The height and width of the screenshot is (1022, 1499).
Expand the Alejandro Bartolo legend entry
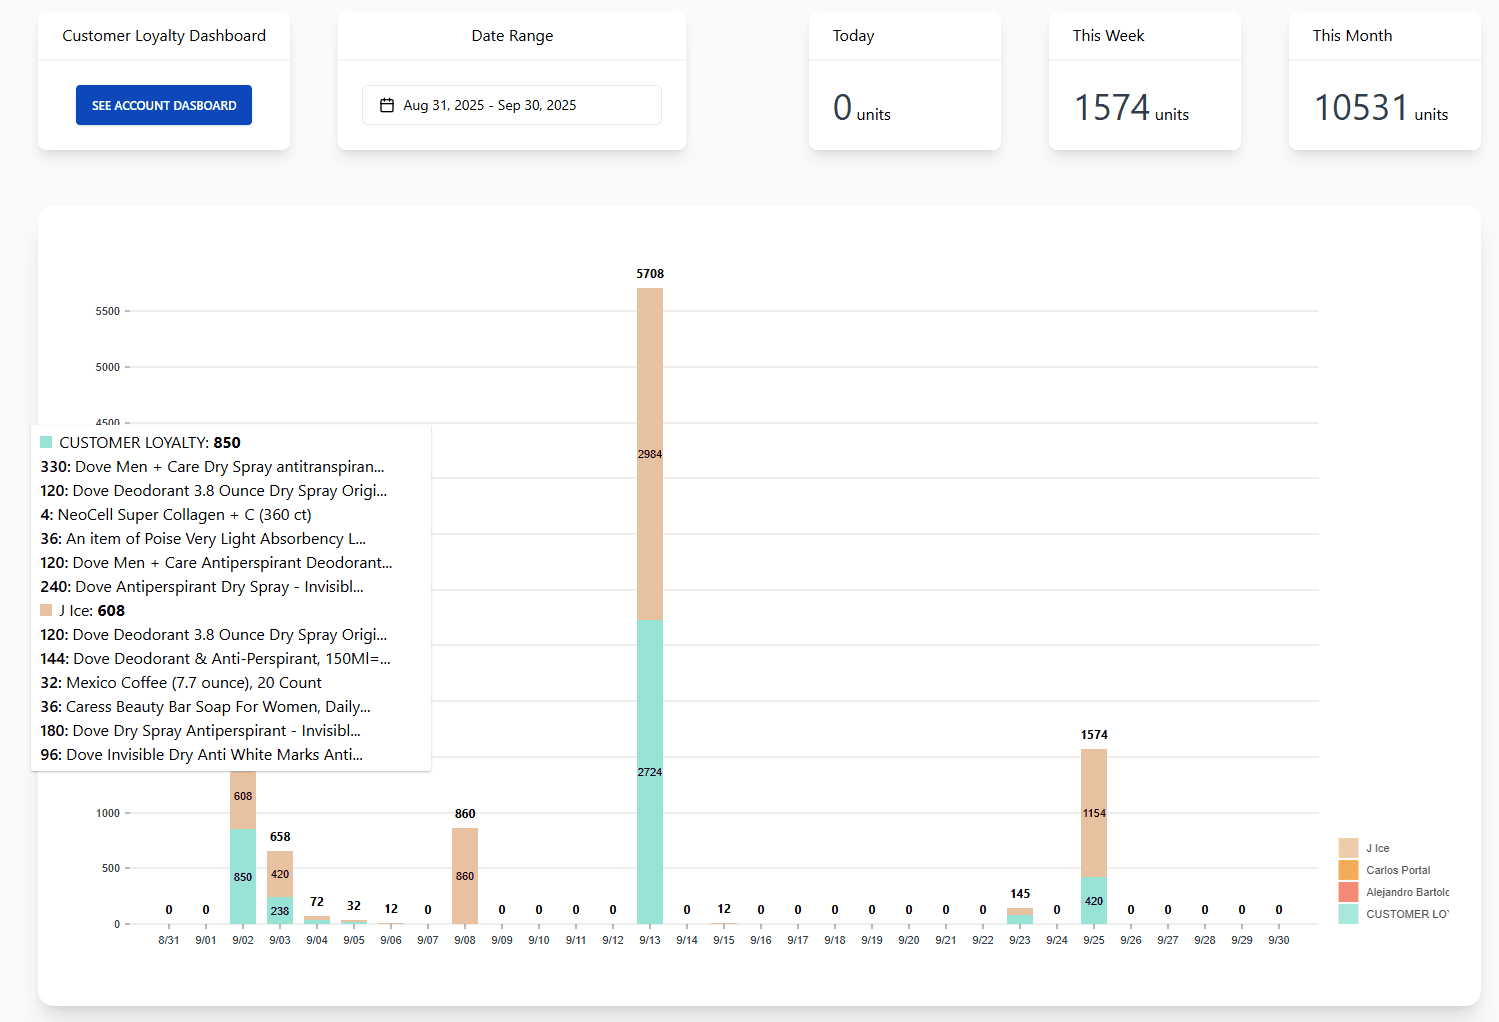point(1407,892)
